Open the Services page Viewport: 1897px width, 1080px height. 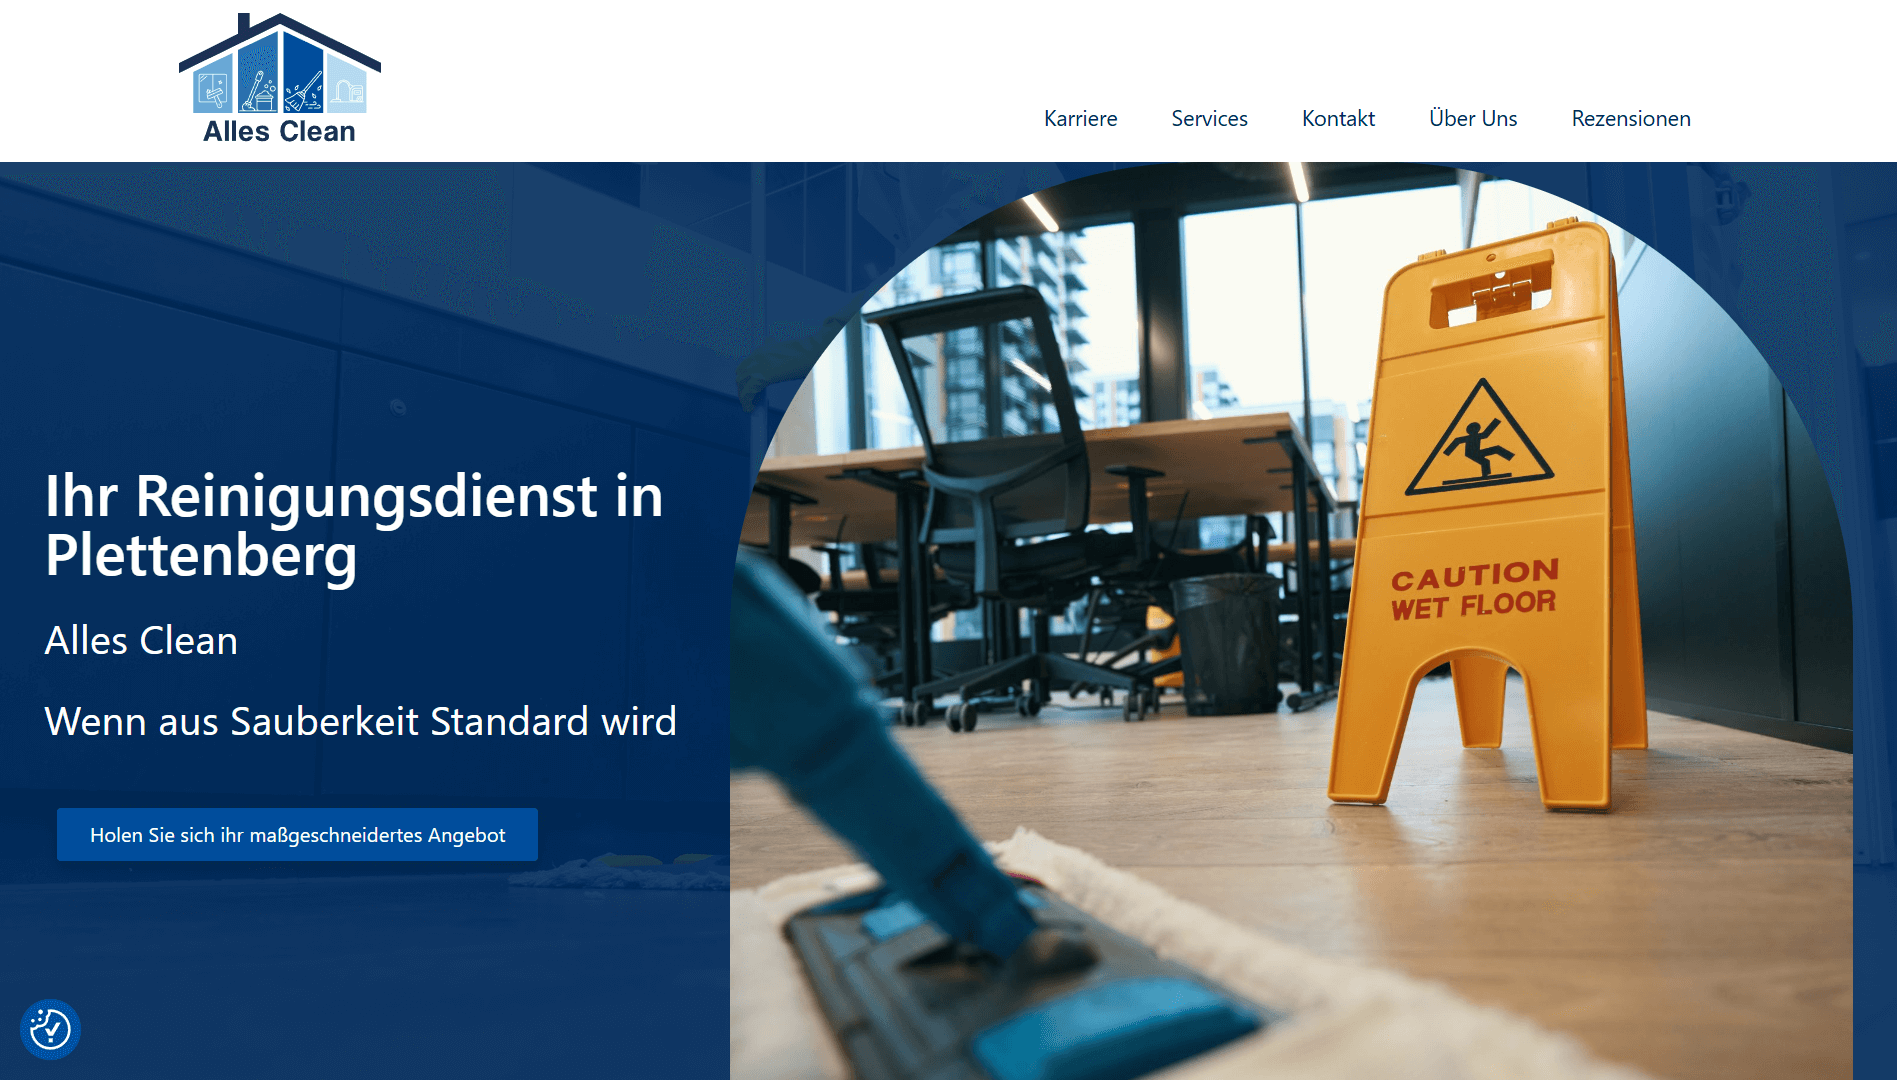coord(1209,118)
